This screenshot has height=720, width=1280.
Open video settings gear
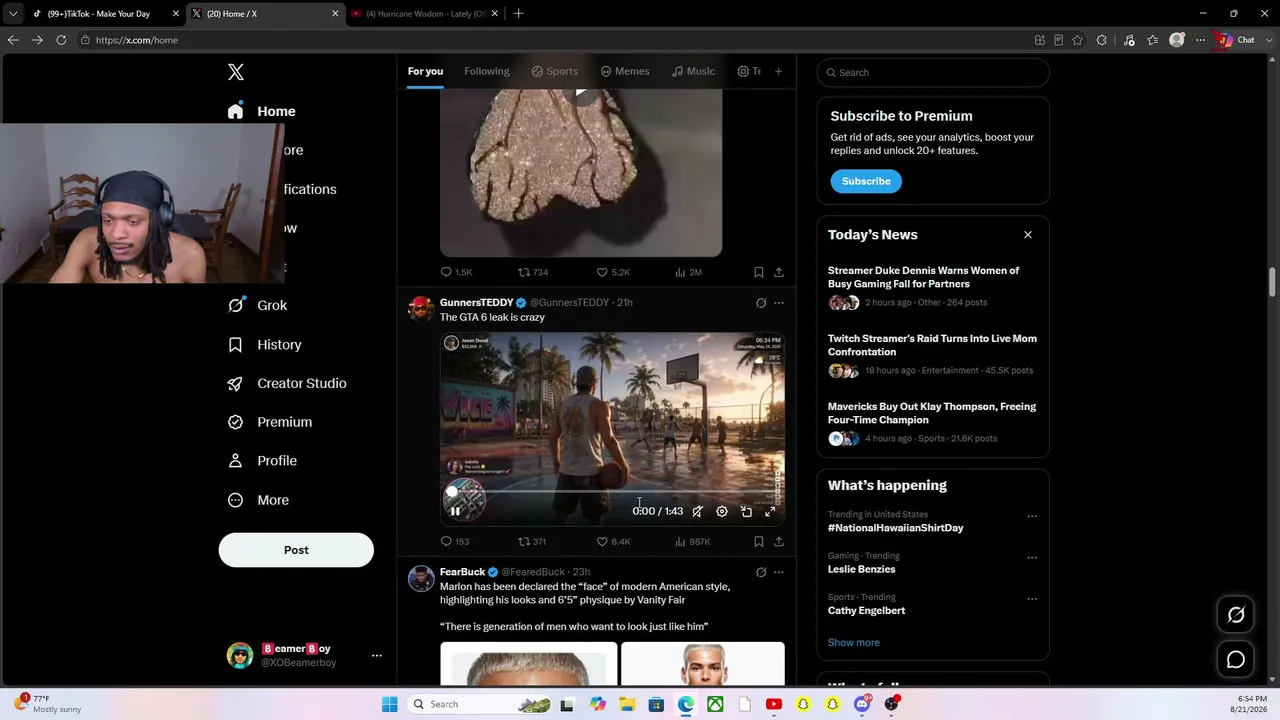point(722,511)
